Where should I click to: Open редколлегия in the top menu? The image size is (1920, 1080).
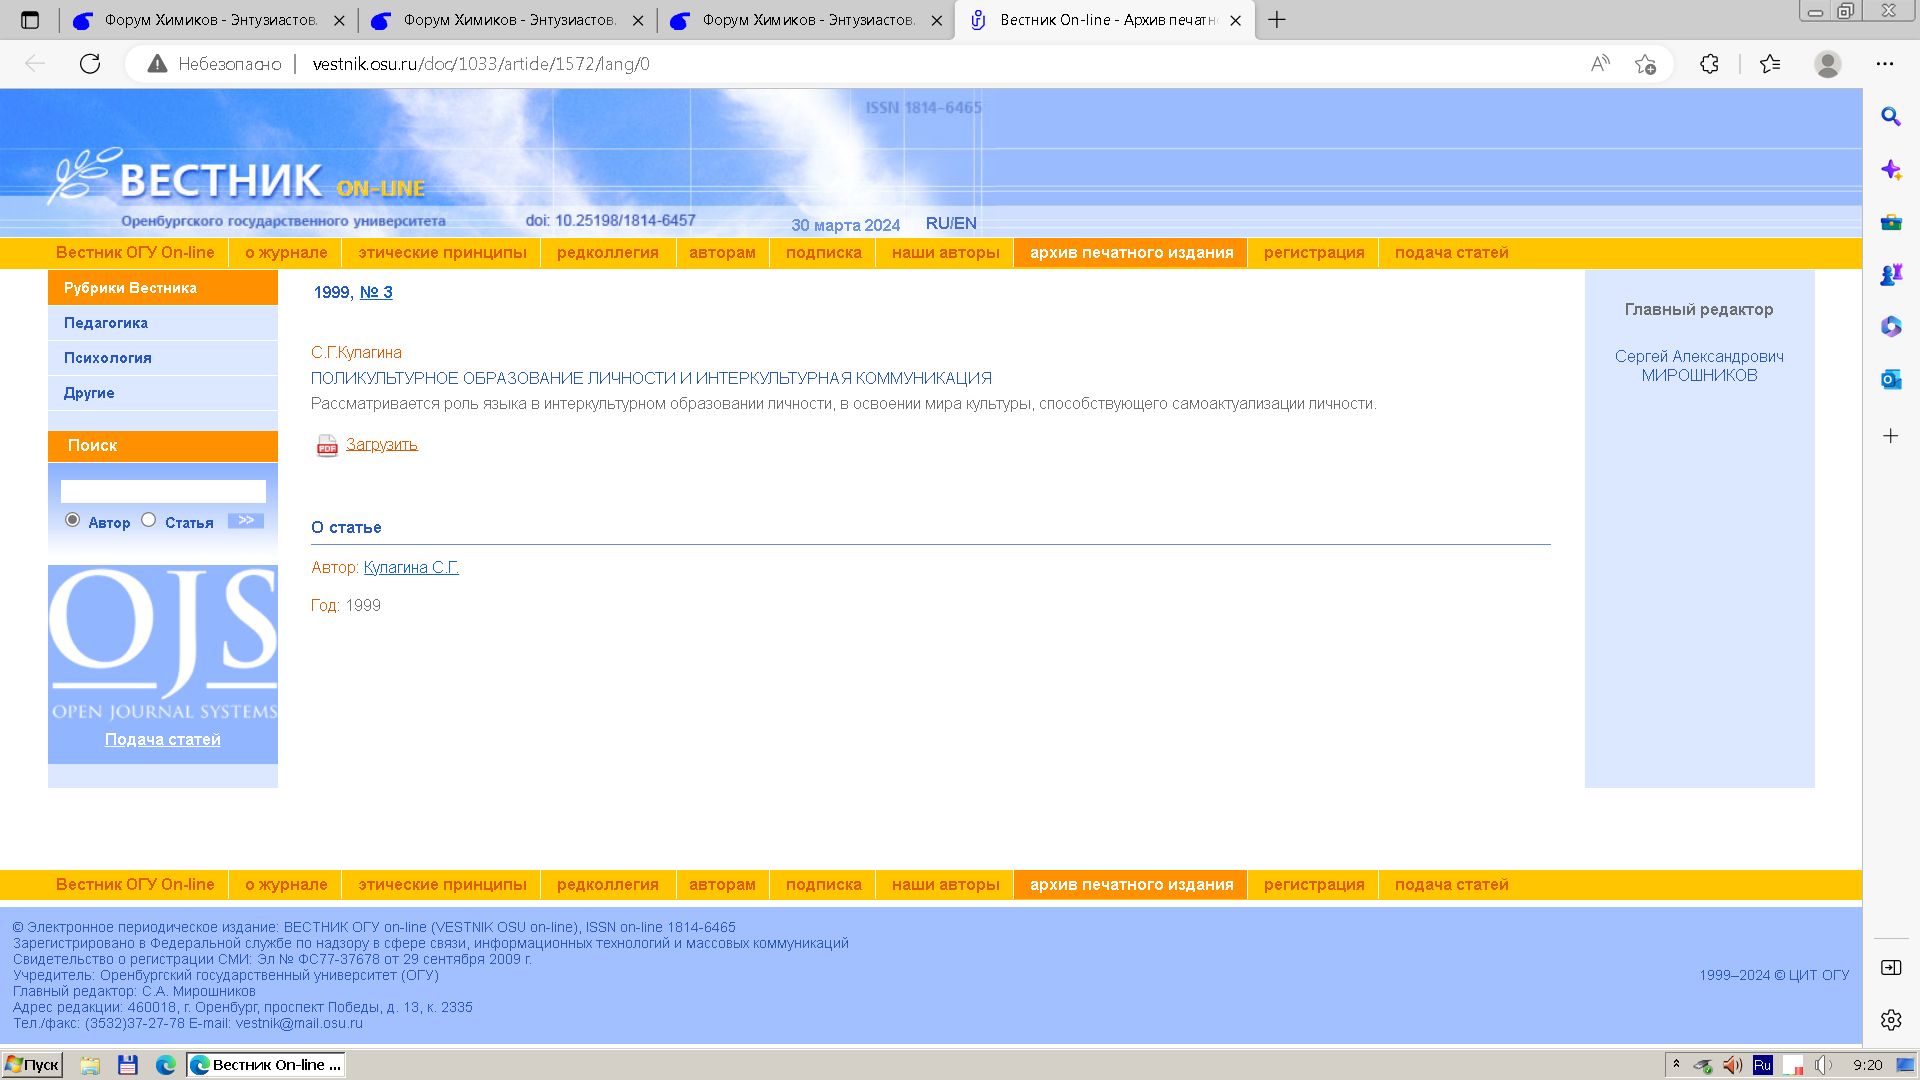[x=607, y=253]
